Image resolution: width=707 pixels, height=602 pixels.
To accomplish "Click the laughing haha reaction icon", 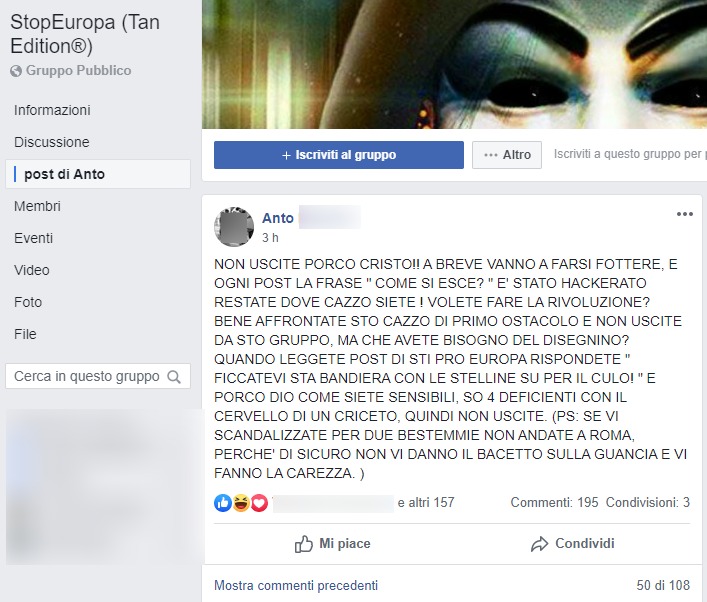I will pos(241,502).
